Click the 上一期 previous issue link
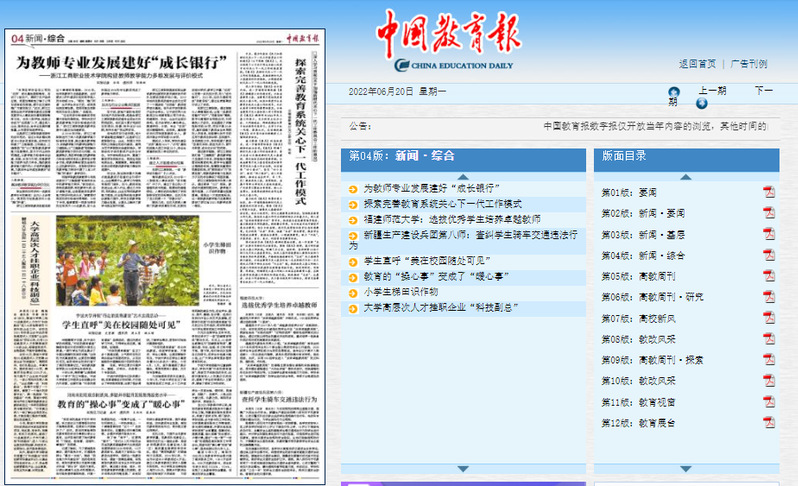The image size is (798, 486). 712,91
